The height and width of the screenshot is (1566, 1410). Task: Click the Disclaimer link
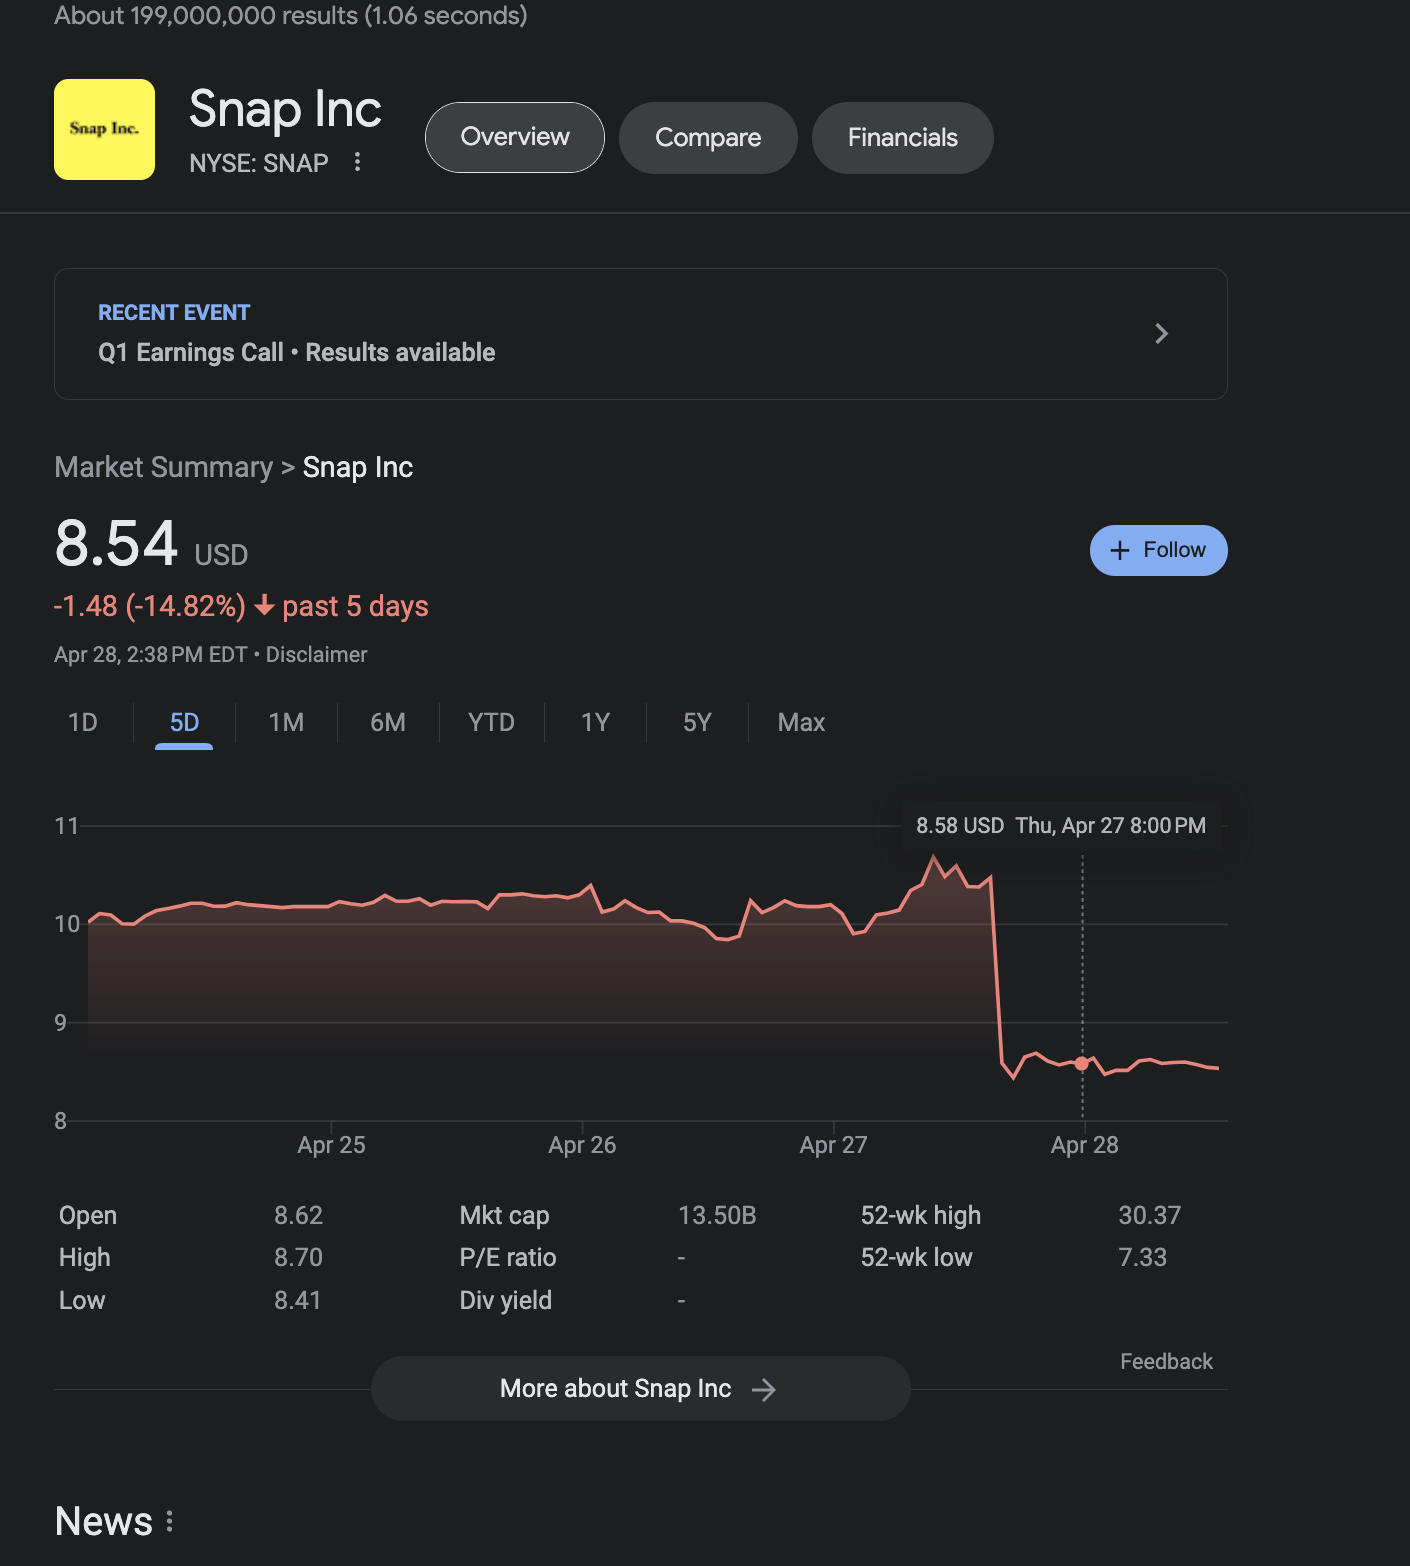[x=316, y=655]
